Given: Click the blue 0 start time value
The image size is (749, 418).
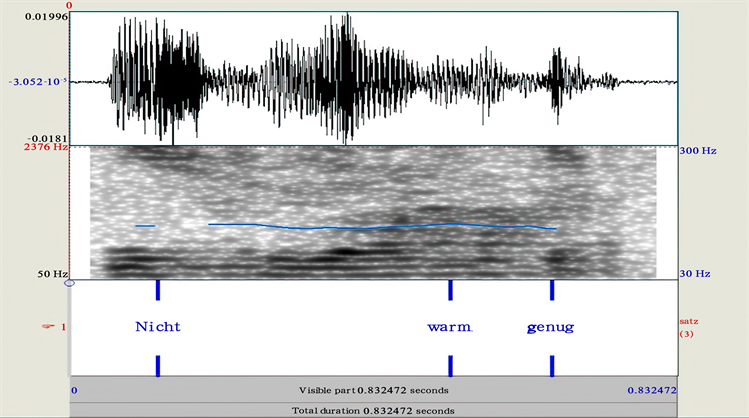Looking at the screenshot, I should click(76, 389).
